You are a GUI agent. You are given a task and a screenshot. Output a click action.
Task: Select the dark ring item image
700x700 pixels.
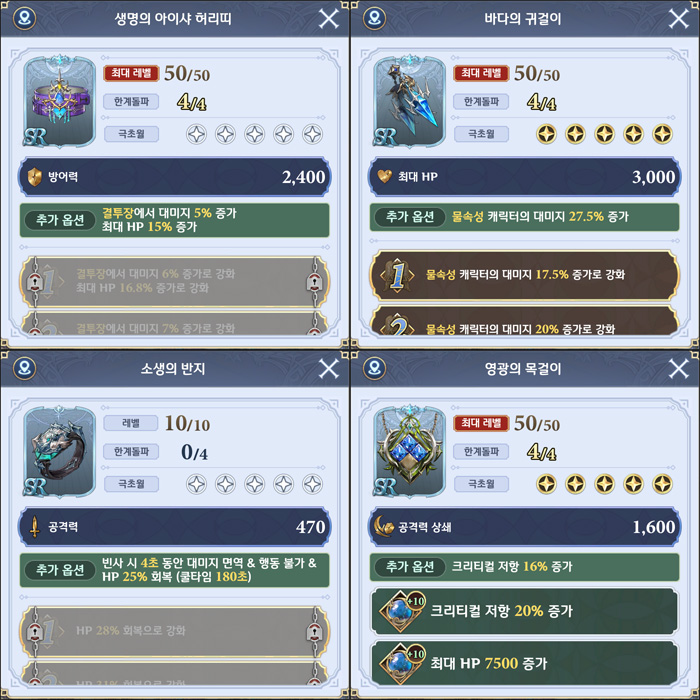[x=60, y=451]
